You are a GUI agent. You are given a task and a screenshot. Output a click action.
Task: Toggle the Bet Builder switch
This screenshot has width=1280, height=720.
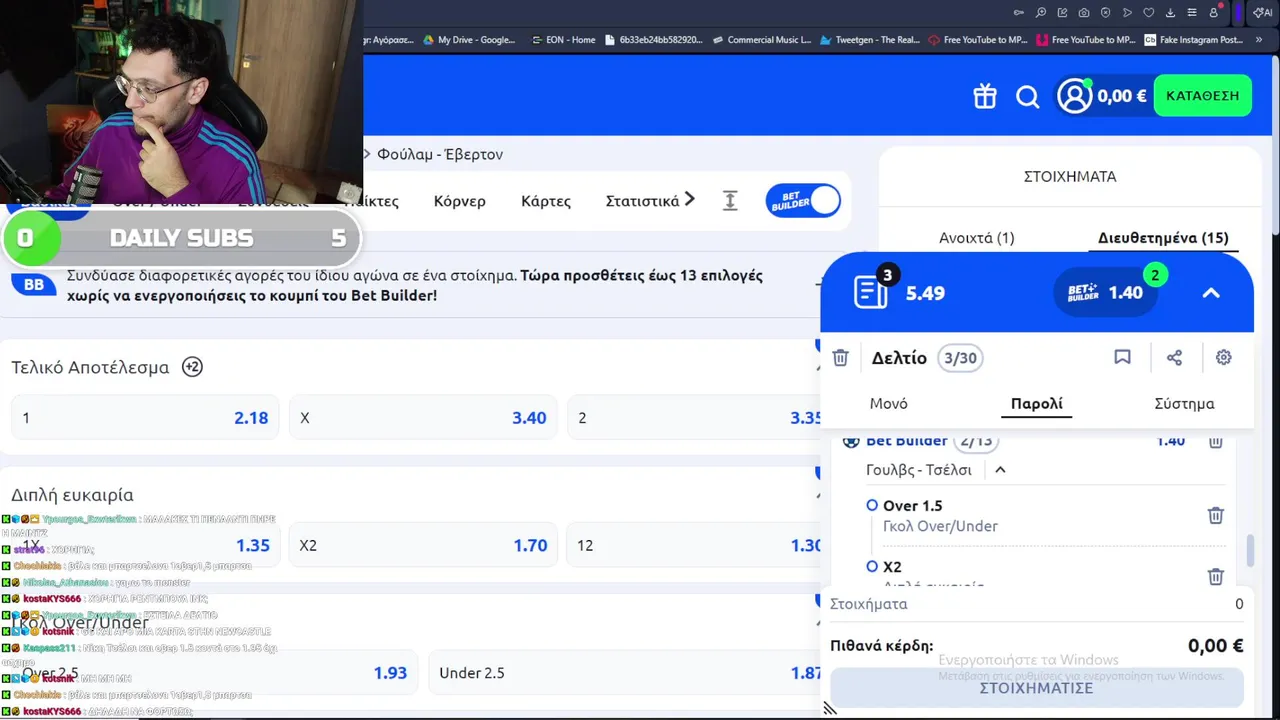803,201
